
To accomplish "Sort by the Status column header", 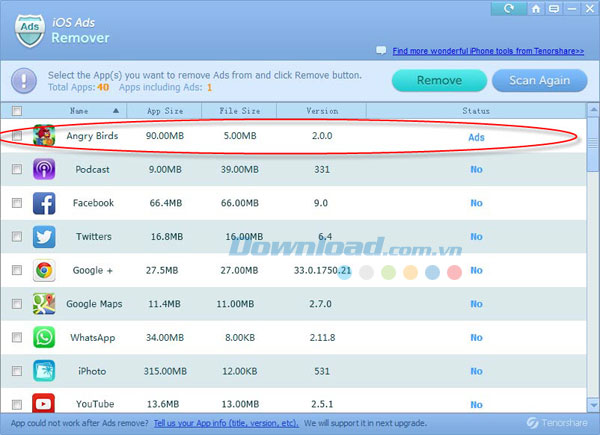I will pos(476,111).
